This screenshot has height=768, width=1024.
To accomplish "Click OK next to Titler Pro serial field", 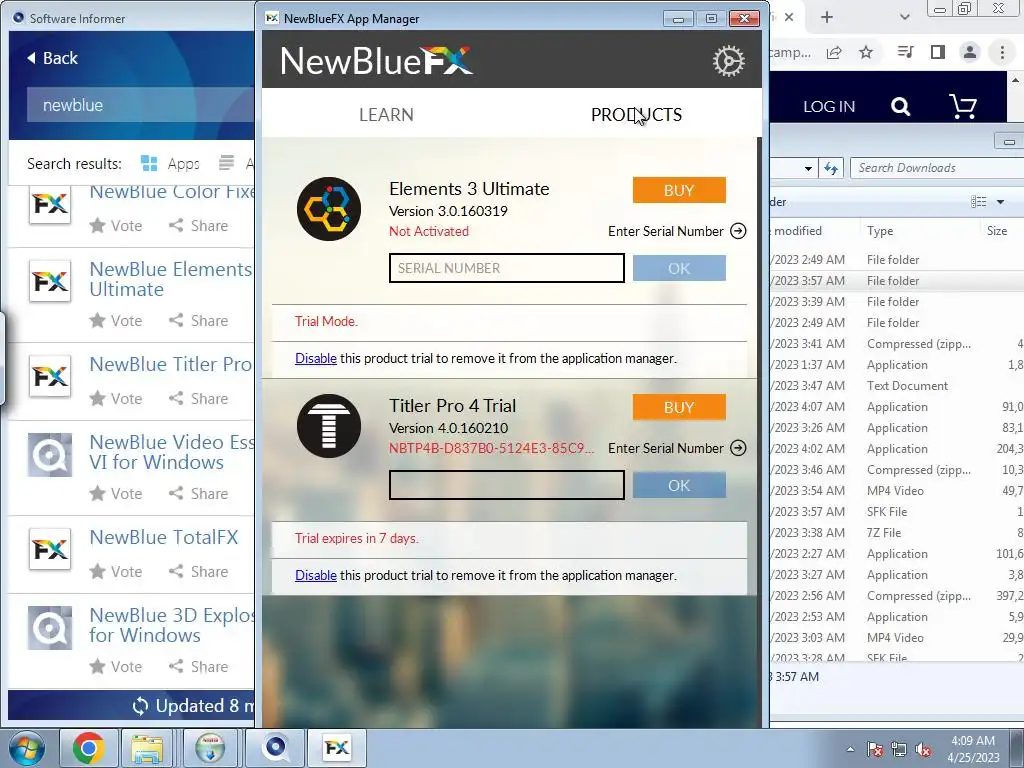I will 679,485.
